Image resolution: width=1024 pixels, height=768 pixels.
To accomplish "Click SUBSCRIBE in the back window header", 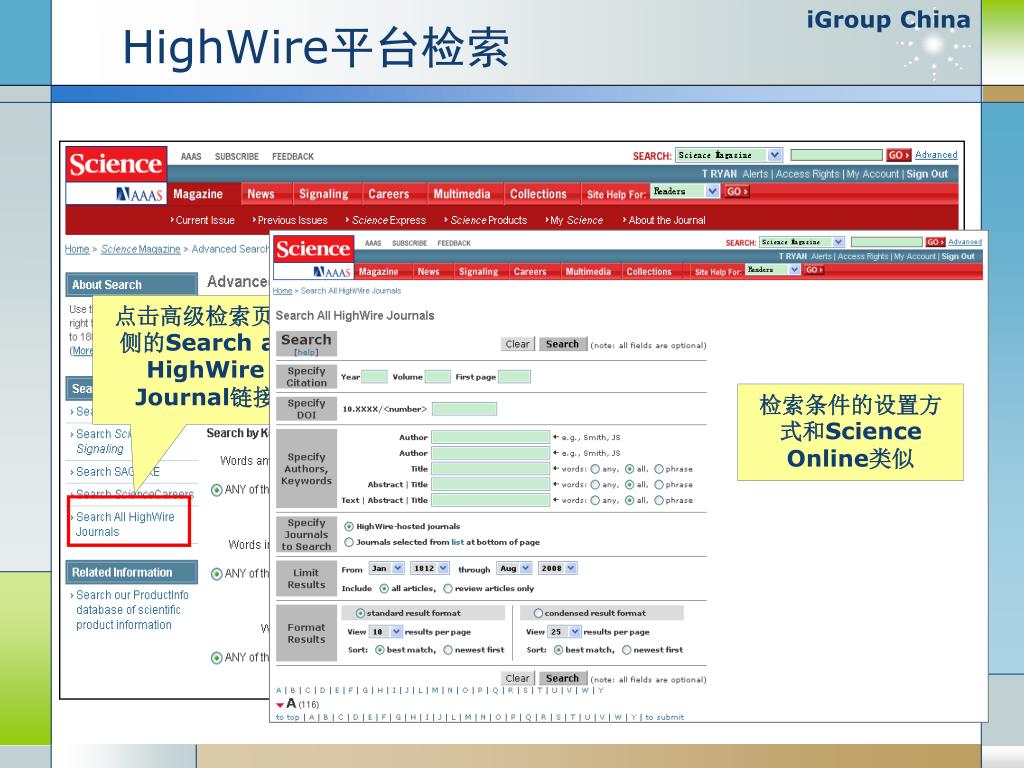I will pos(236,157).
